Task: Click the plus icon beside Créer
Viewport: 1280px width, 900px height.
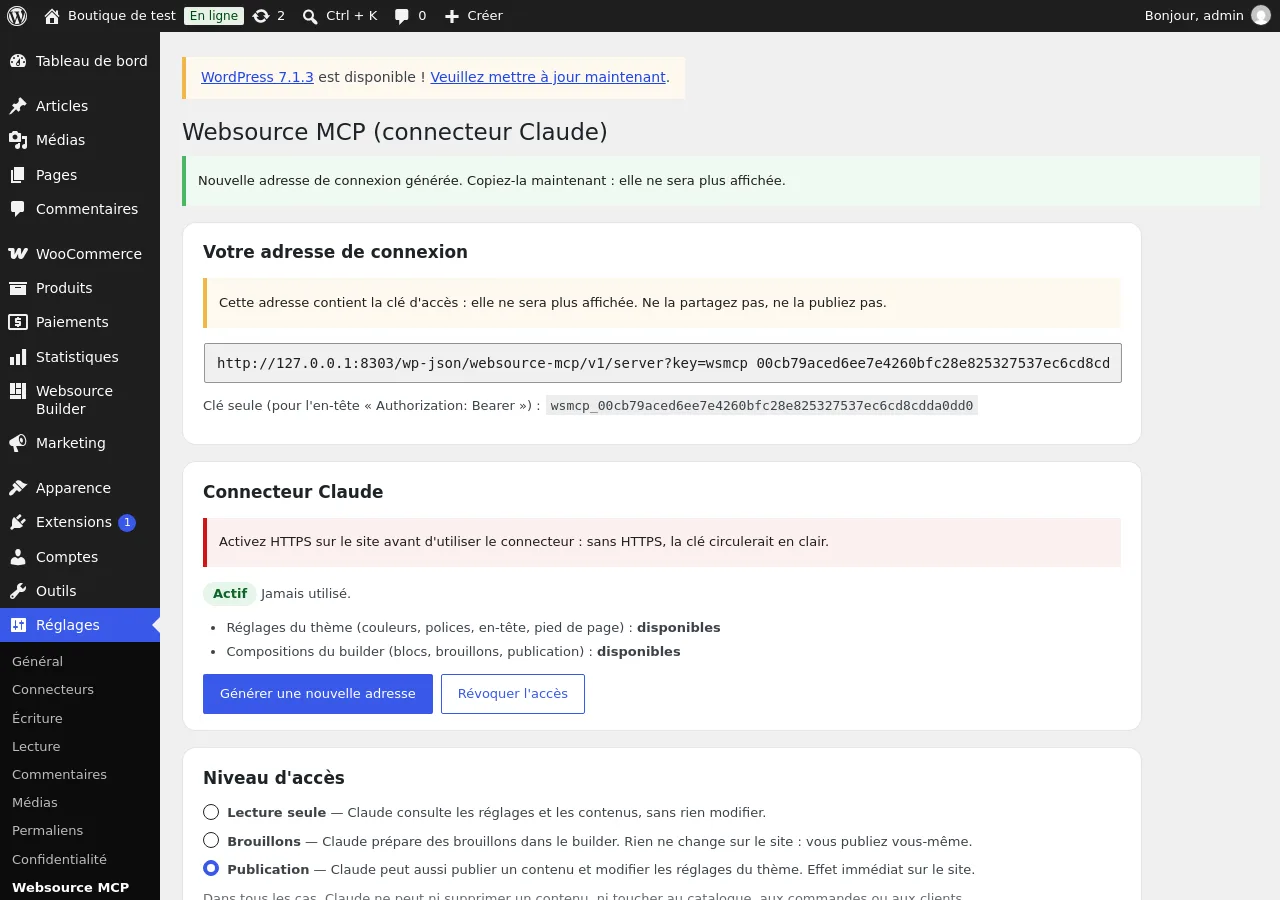Action: click(452, 16)
